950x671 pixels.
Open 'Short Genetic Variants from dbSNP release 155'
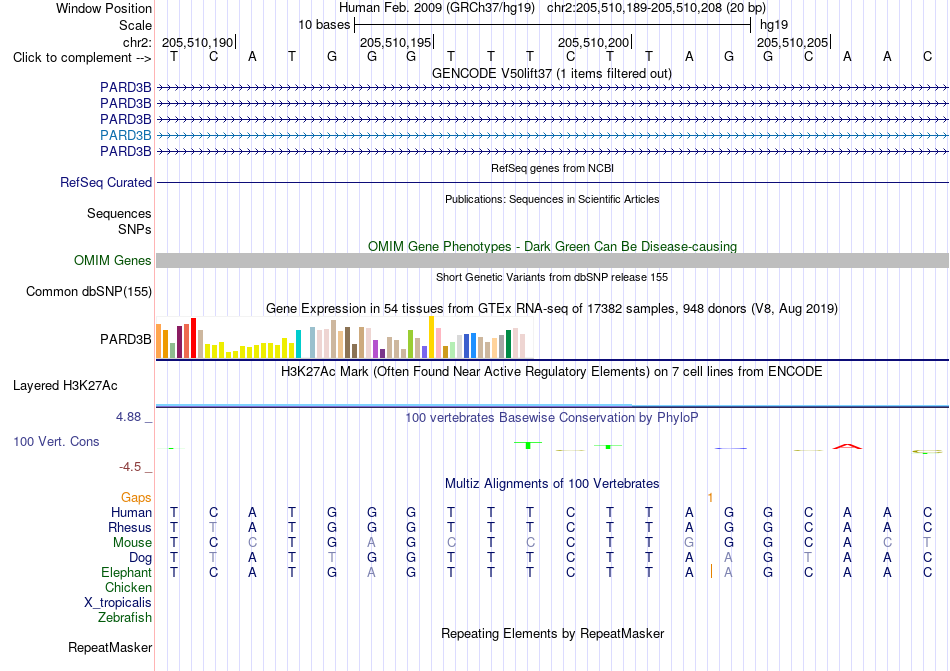click(552, 277)
